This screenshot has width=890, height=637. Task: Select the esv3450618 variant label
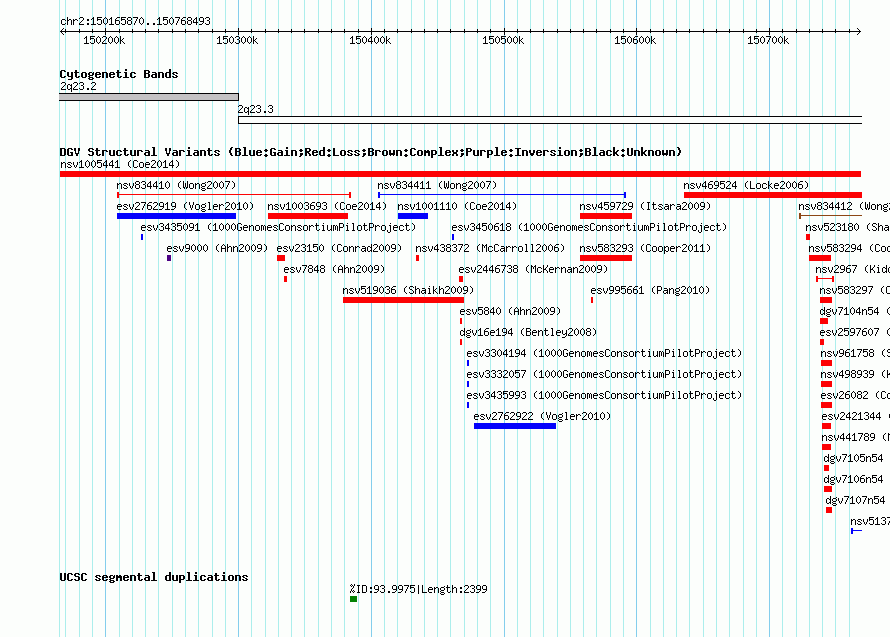coord(589,227)
